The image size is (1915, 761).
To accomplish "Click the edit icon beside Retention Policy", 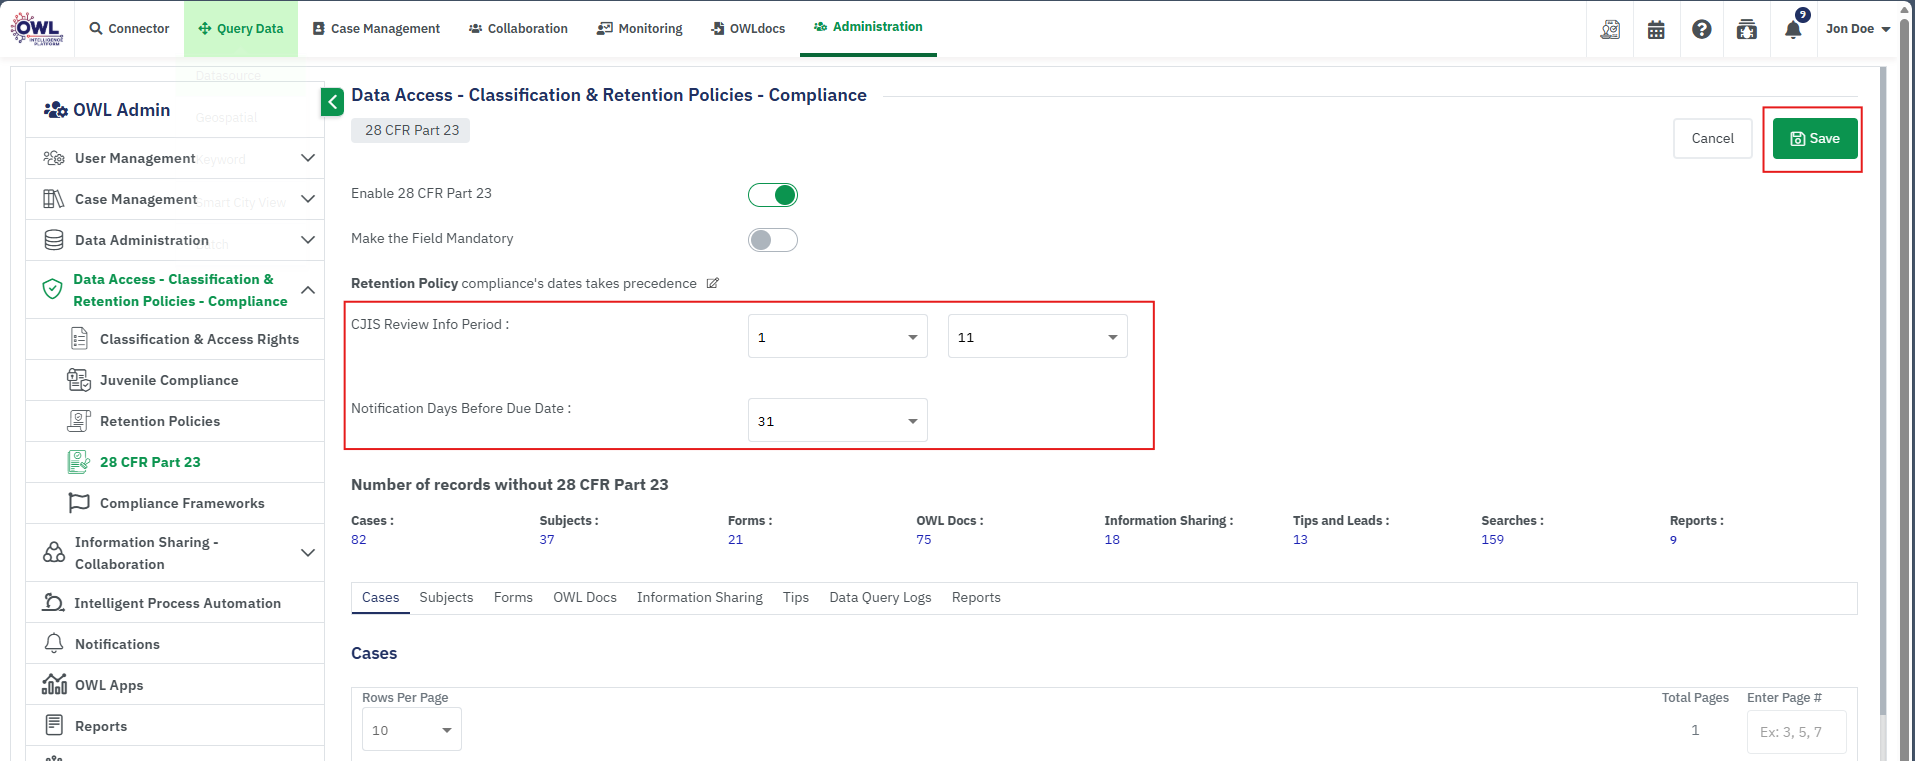I will click(x=713, y=283).
